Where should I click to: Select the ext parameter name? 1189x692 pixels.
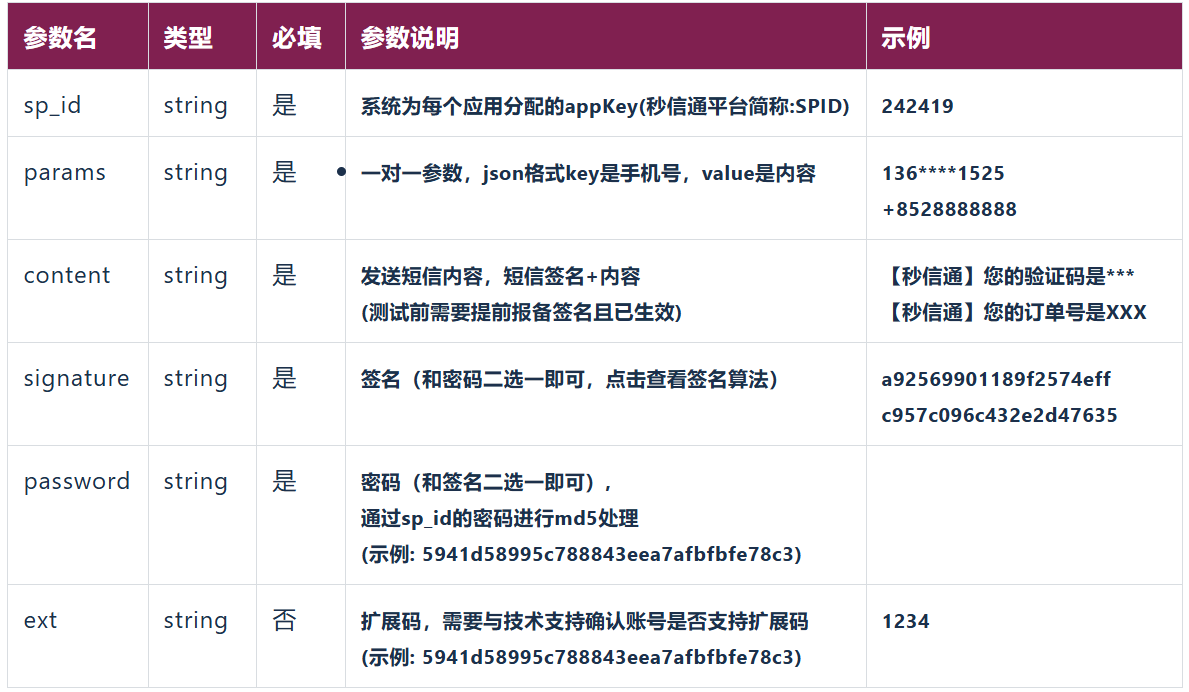coord(40,621)
